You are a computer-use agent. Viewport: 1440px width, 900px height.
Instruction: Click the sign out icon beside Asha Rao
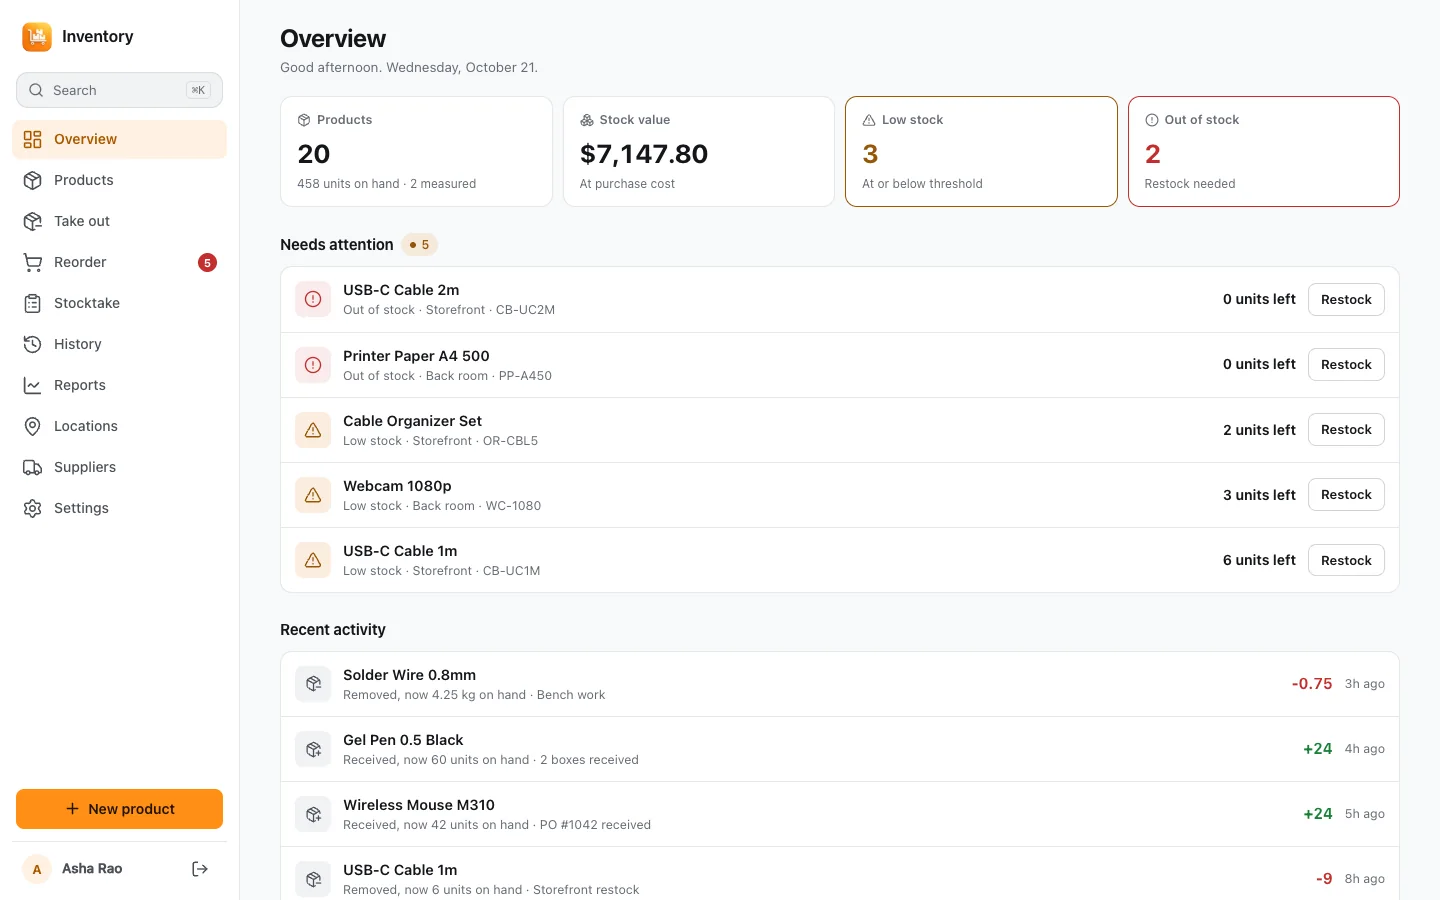200,869
